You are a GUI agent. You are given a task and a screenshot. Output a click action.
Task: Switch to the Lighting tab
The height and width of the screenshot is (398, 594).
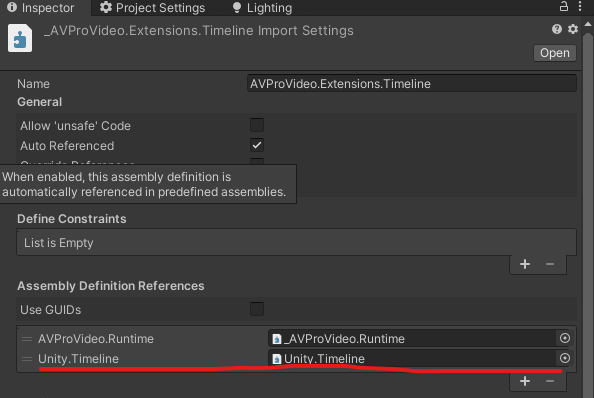click(262, 8)
